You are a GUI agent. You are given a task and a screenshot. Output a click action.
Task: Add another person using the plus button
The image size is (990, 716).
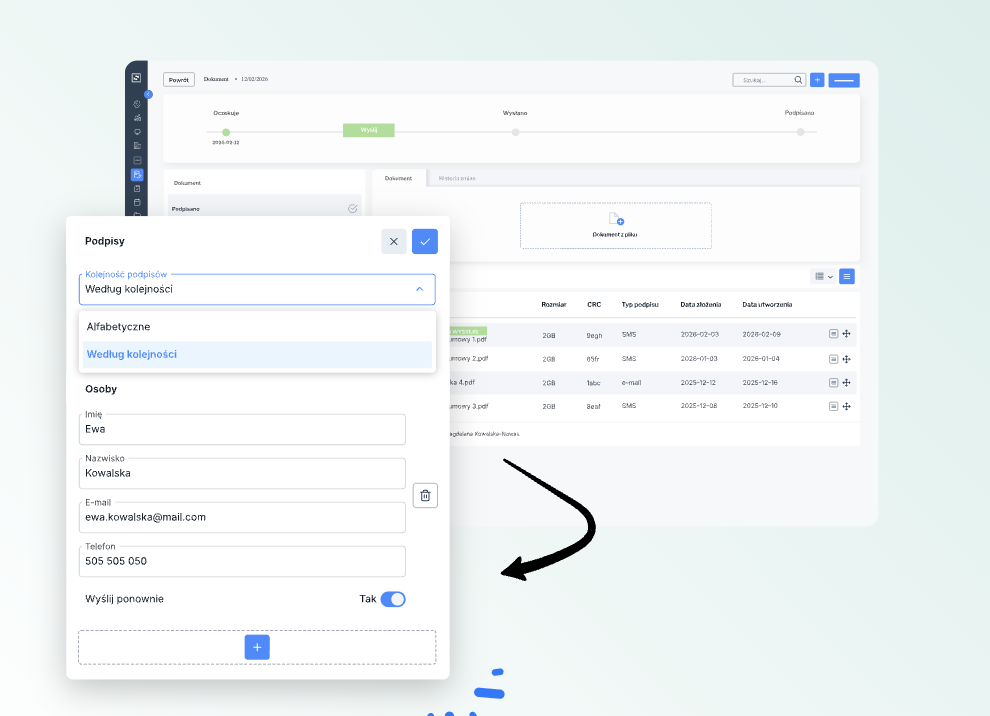tap(257, 647)
